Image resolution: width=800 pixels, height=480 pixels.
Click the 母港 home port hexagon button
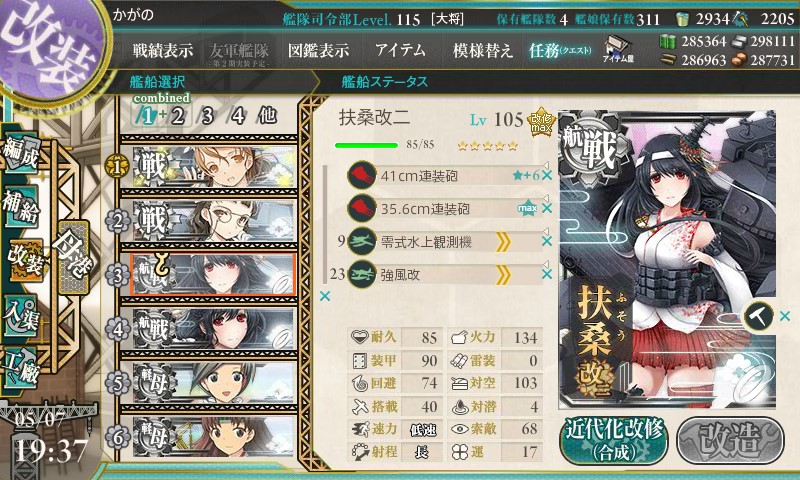click(x=74, y=257)
